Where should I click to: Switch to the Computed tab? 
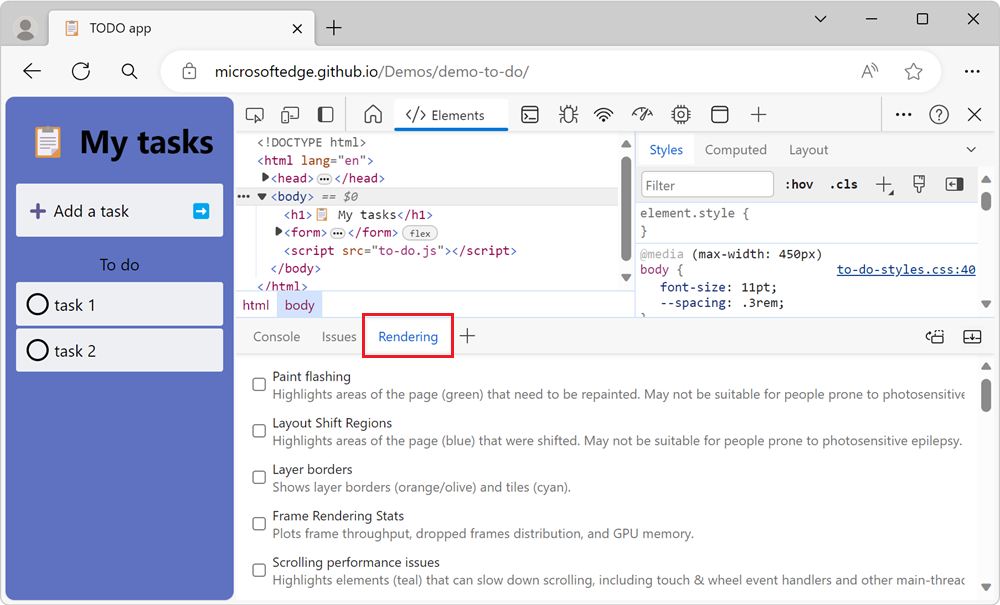(x=736, y=149)
